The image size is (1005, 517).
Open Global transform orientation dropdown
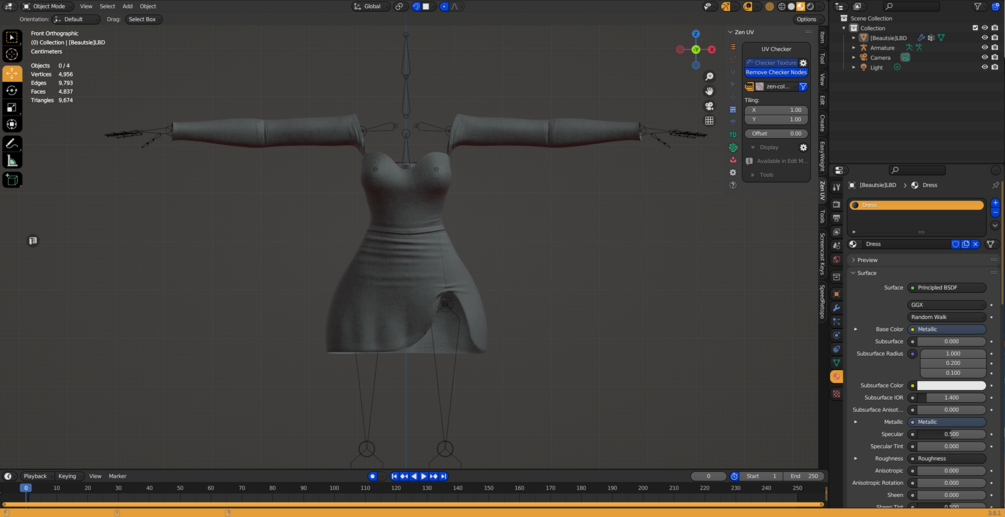[371, 6]
